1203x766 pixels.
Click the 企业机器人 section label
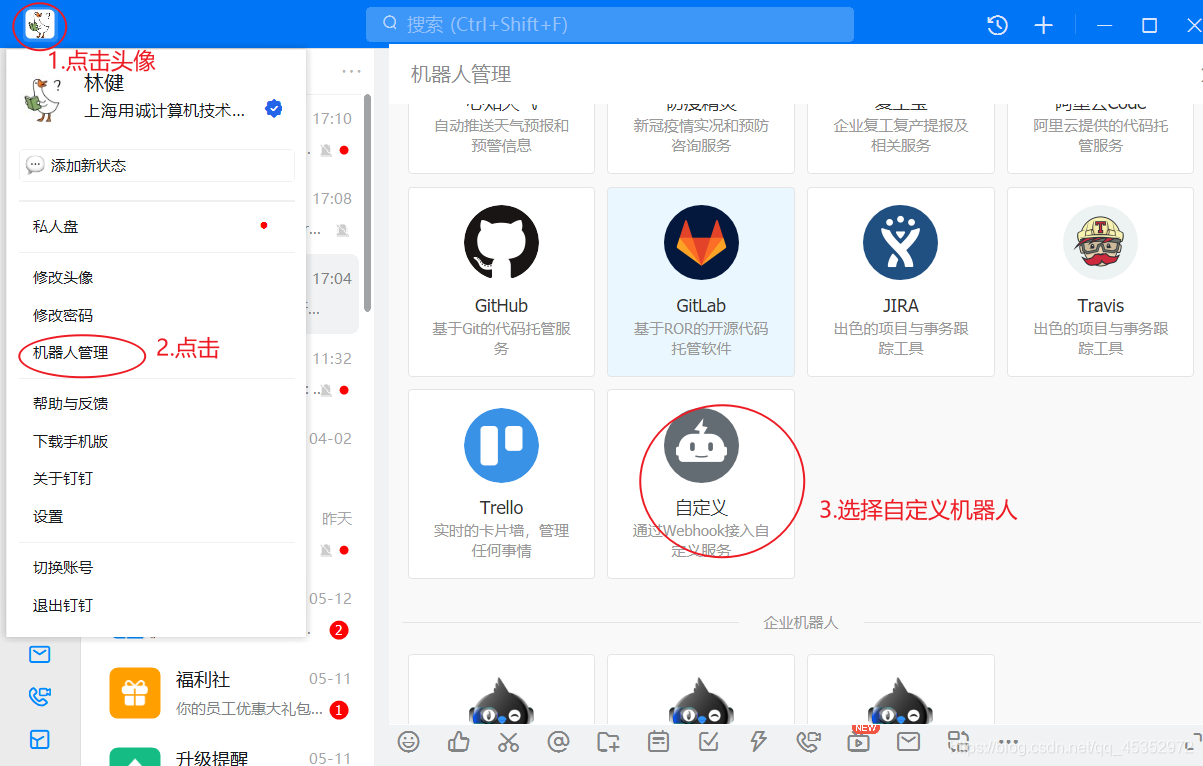click(801, 622)
